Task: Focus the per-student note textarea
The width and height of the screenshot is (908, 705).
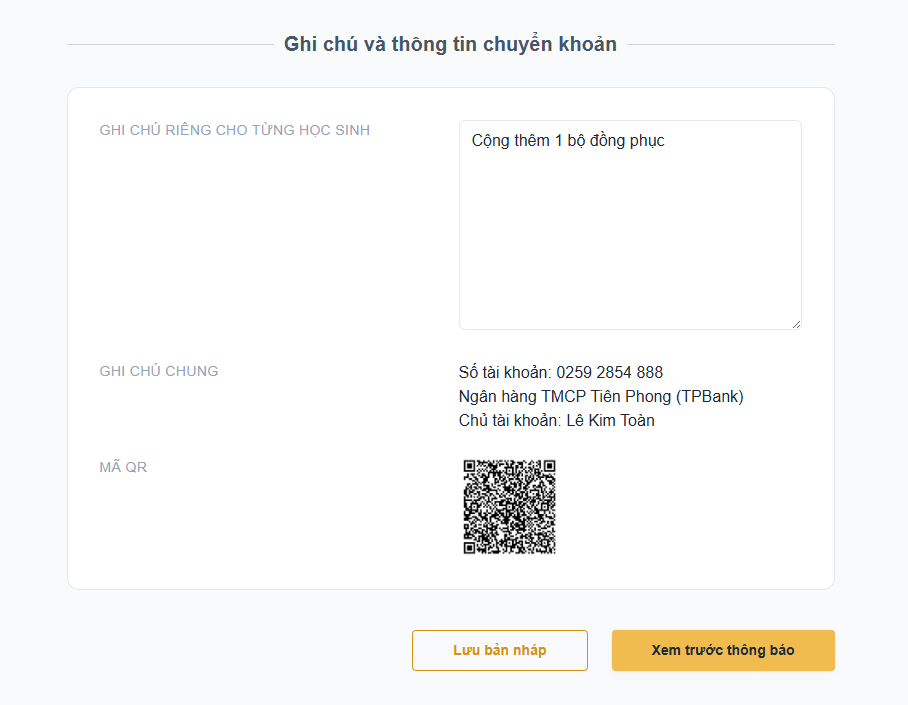Action: point(630,240)
